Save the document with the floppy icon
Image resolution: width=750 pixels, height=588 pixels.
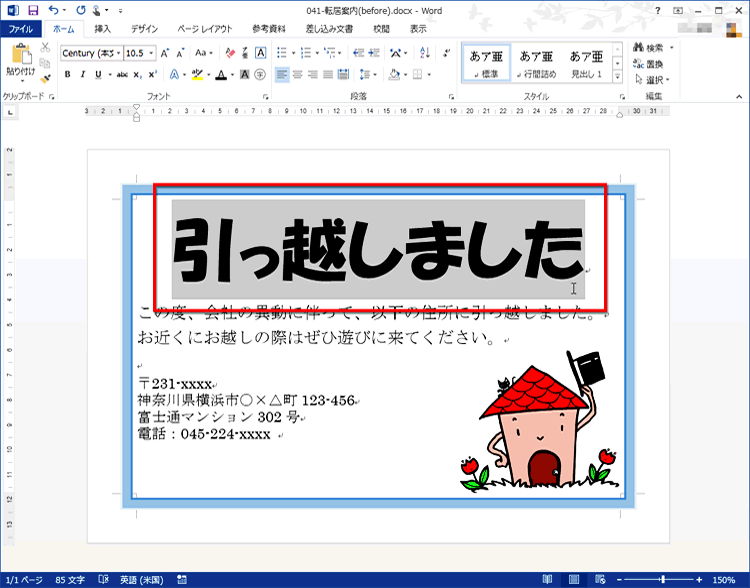coord(33,10)
